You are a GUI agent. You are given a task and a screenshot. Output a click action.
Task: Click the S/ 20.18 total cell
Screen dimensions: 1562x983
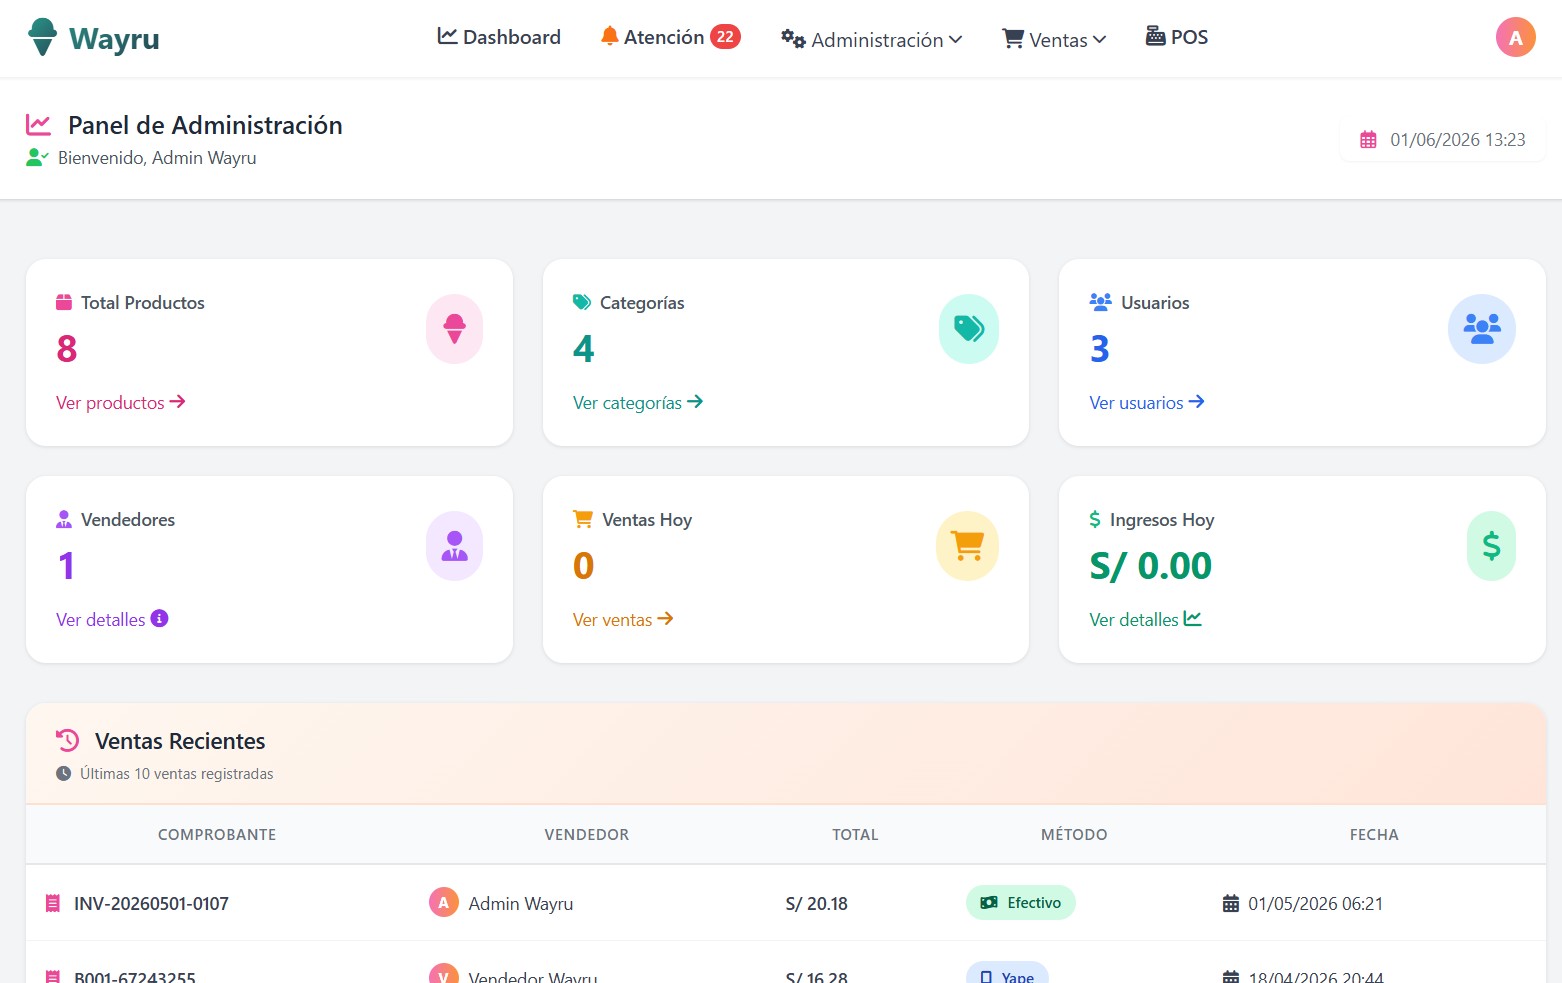point(817,903)
